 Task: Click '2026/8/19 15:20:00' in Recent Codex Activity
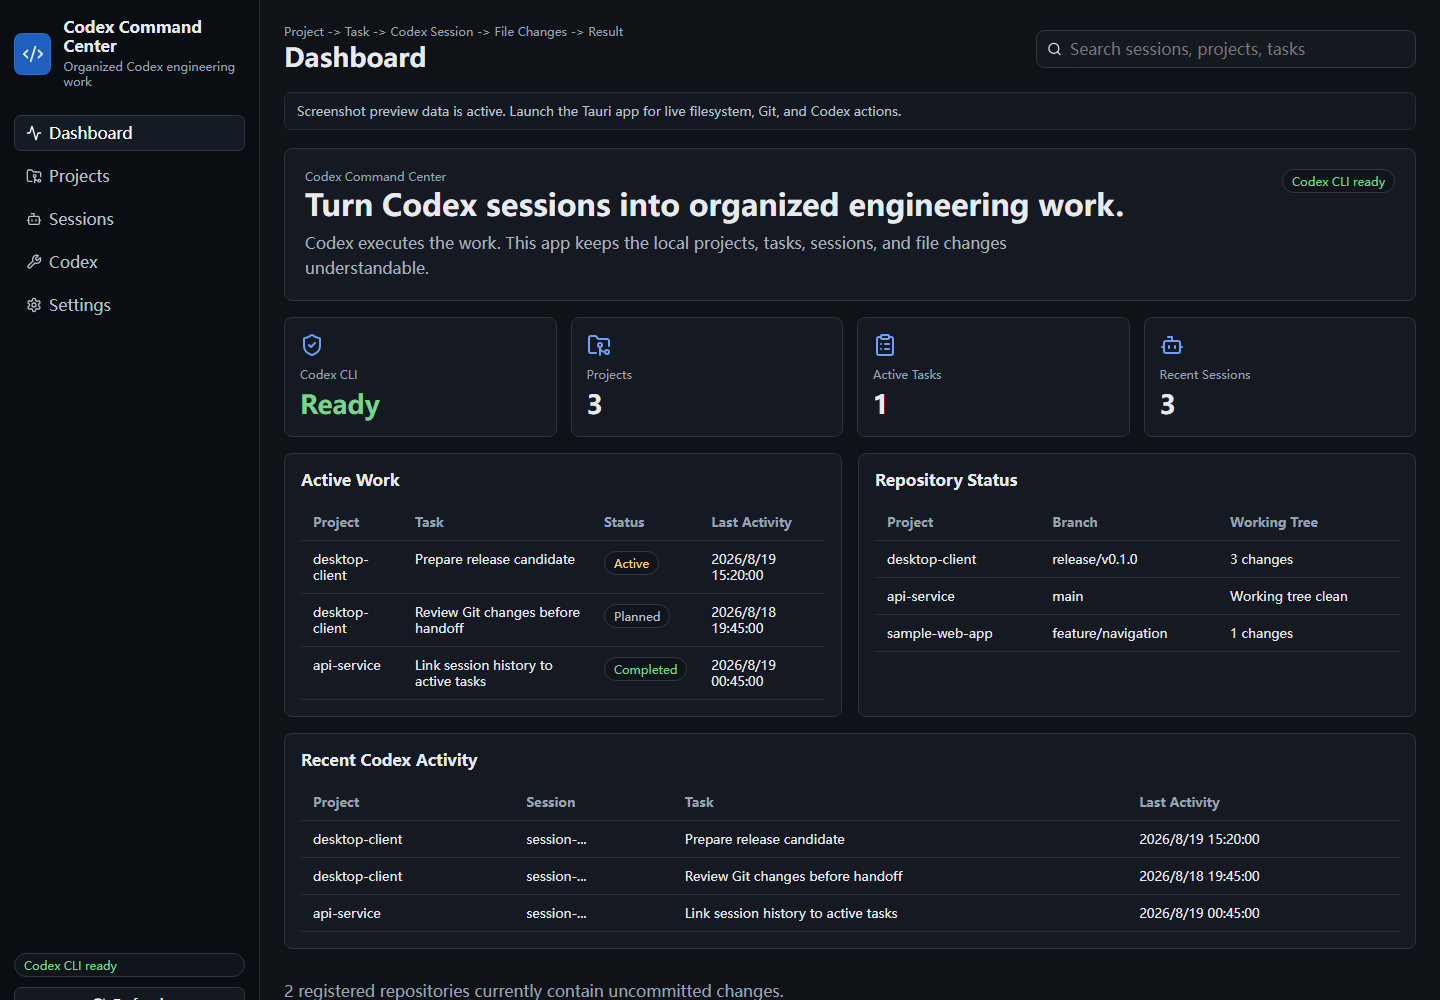coord(1199,839)
